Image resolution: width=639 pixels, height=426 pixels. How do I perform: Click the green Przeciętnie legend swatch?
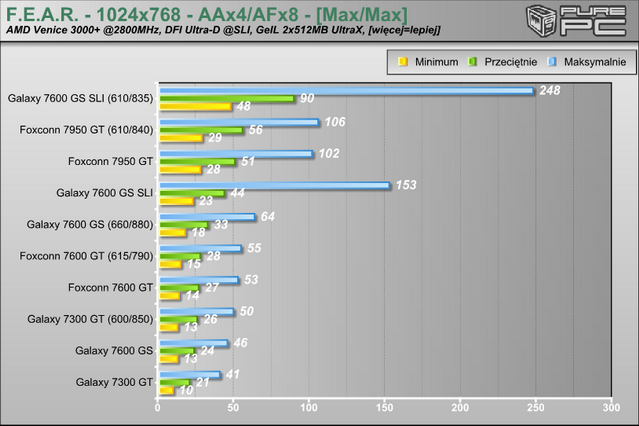(472, 62)
